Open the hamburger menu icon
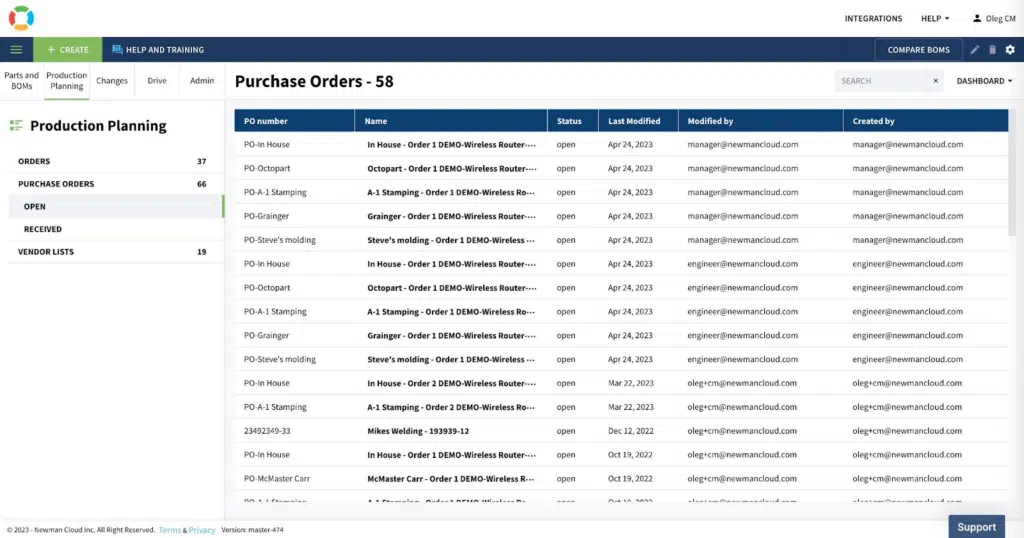1024x538 pixels. [x=16, y=50]
